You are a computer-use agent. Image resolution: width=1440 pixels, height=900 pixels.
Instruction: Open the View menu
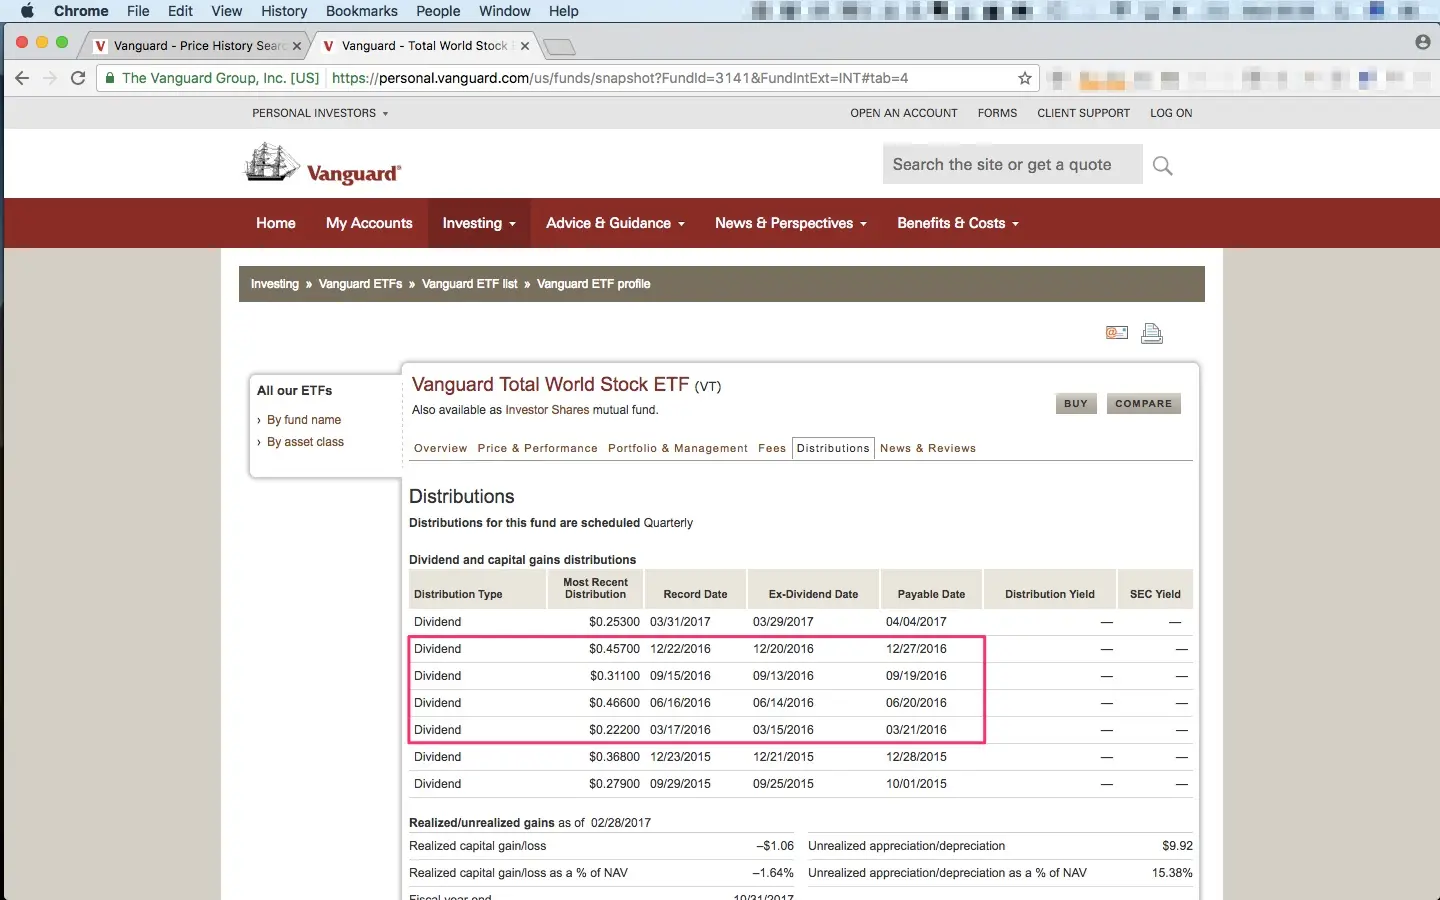(227, 11)
